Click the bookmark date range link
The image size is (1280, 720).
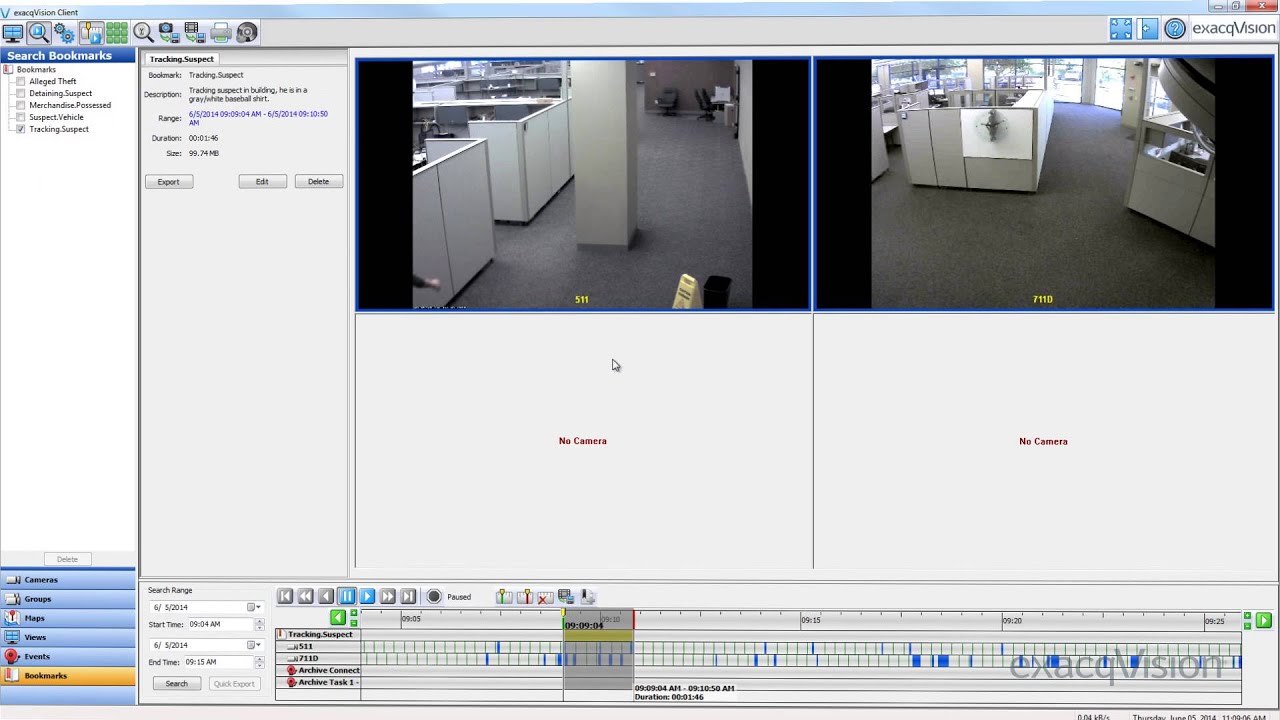coord(258,118)
